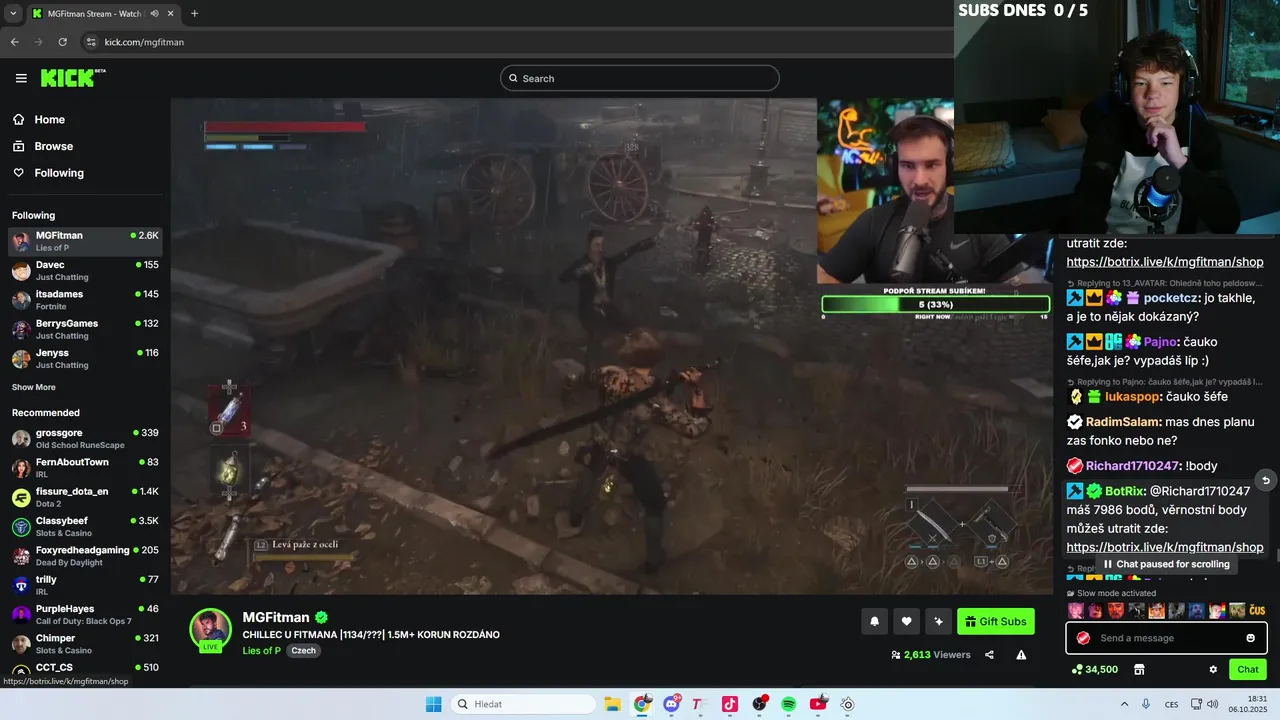Open Classybeef recommended channel
Viewport: 1280px width, 720px height.
[x=85, y=526]
